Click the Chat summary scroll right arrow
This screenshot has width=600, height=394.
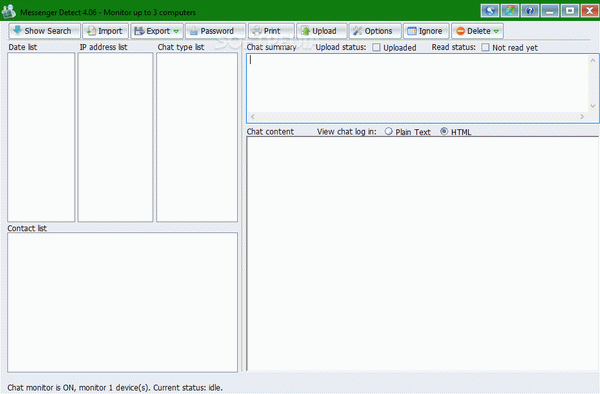click(582, 116)
